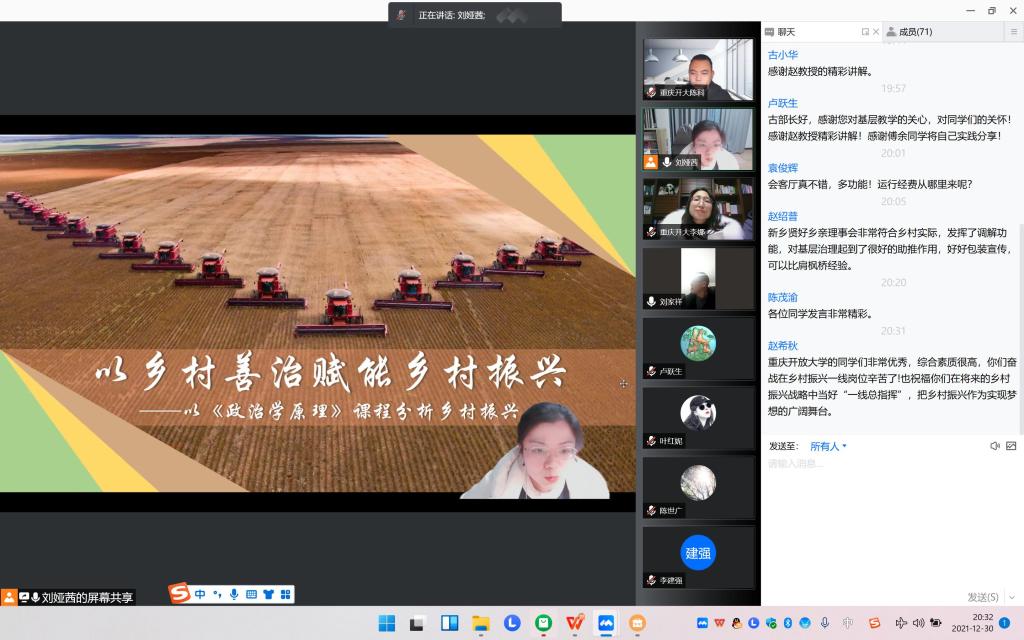Select 卢跃生 participant video tile

point(698,348)
